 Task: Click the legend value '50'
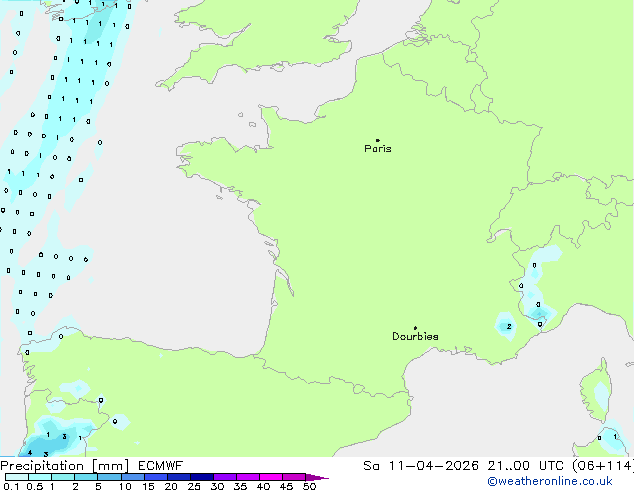(x=310, y=486)
